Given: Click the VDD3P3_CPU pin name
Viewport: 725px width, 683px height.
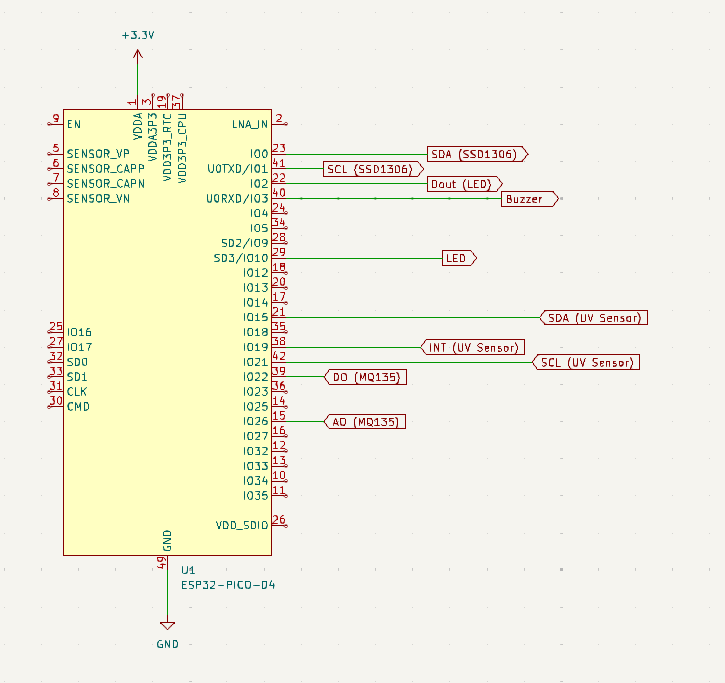Looking at the screenshot, I should pos(182,148).
